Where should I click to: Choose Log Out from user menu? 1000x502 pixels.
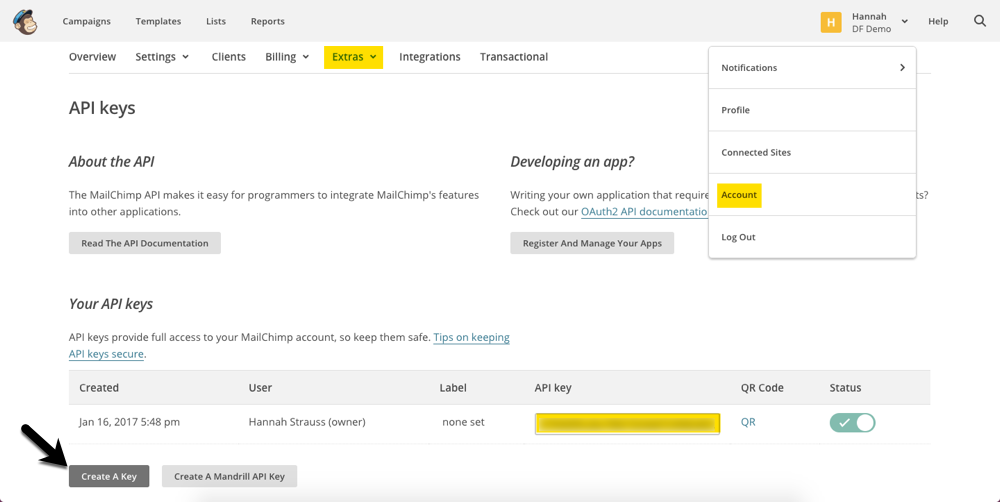[x=812, y=237]
